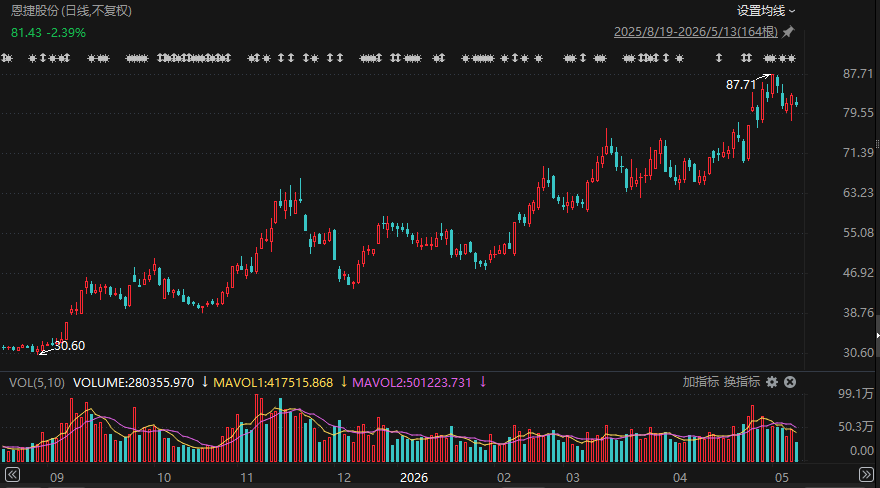The height and width of the screenshot is (488, 880).
Task: Select the 11 month marker on the time axis
Action: (x=246, y=477)
